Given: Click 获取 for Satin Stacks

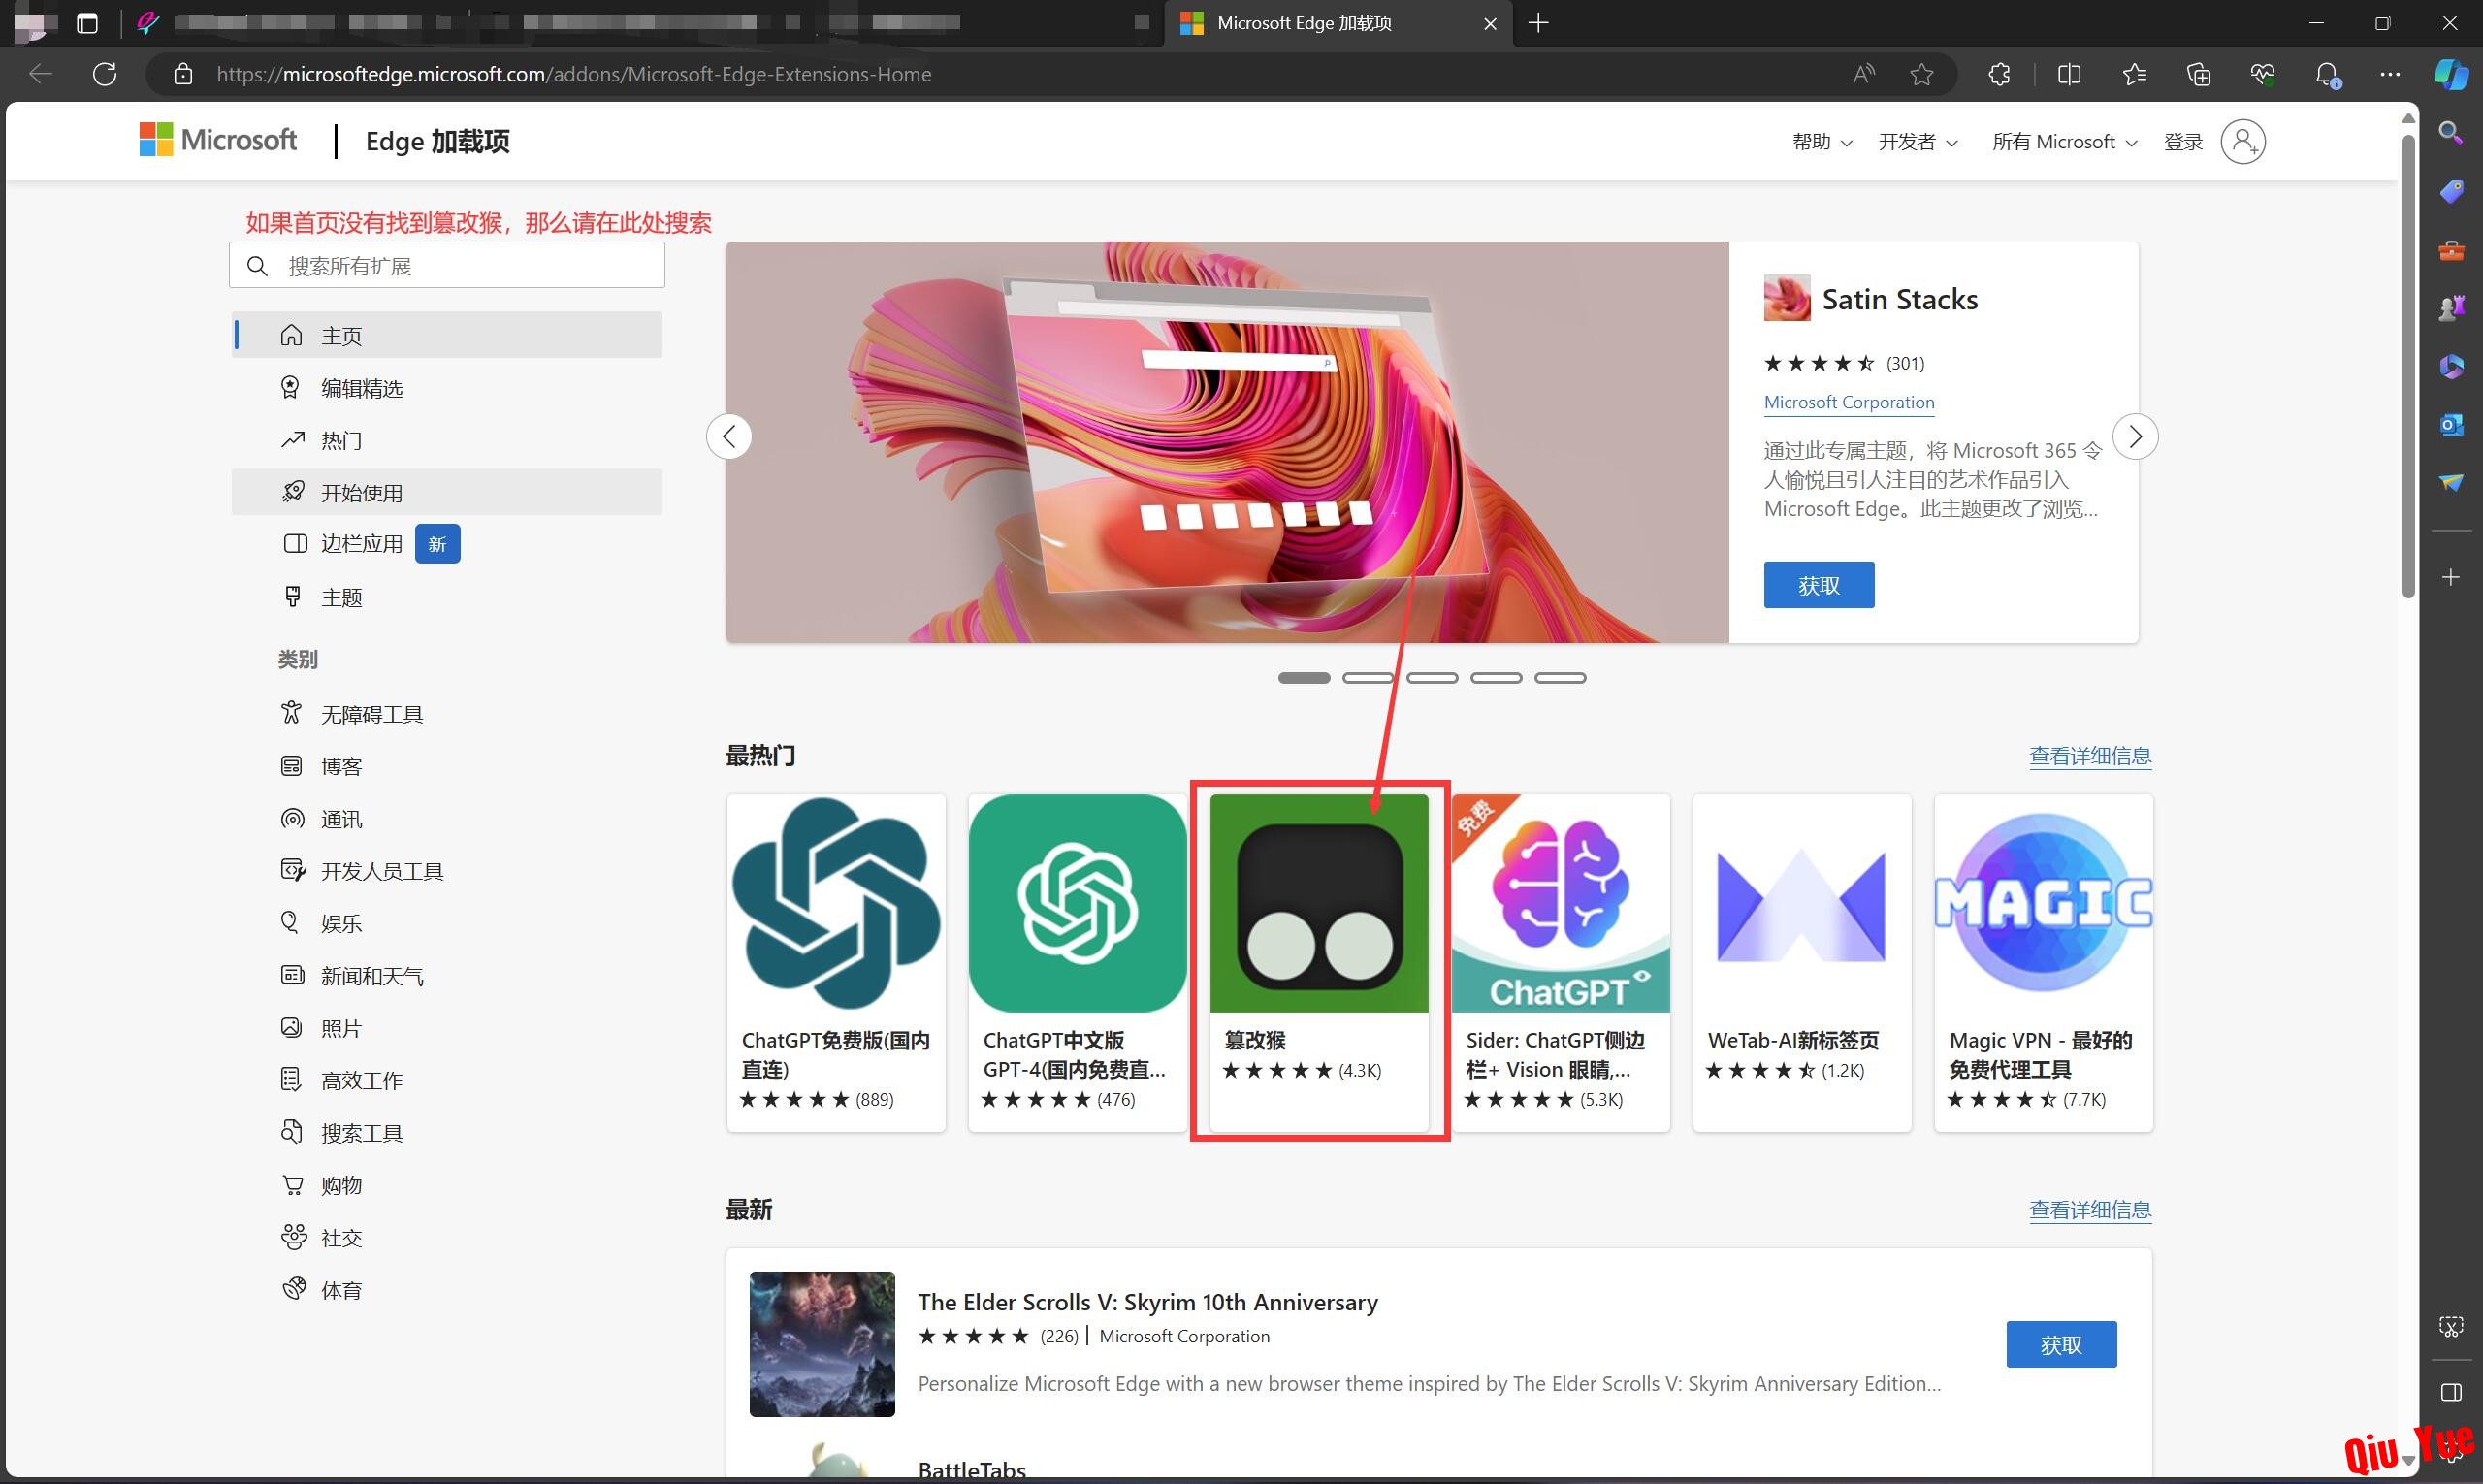Looking at the screenshot, I should click(x=1819, y=585).
